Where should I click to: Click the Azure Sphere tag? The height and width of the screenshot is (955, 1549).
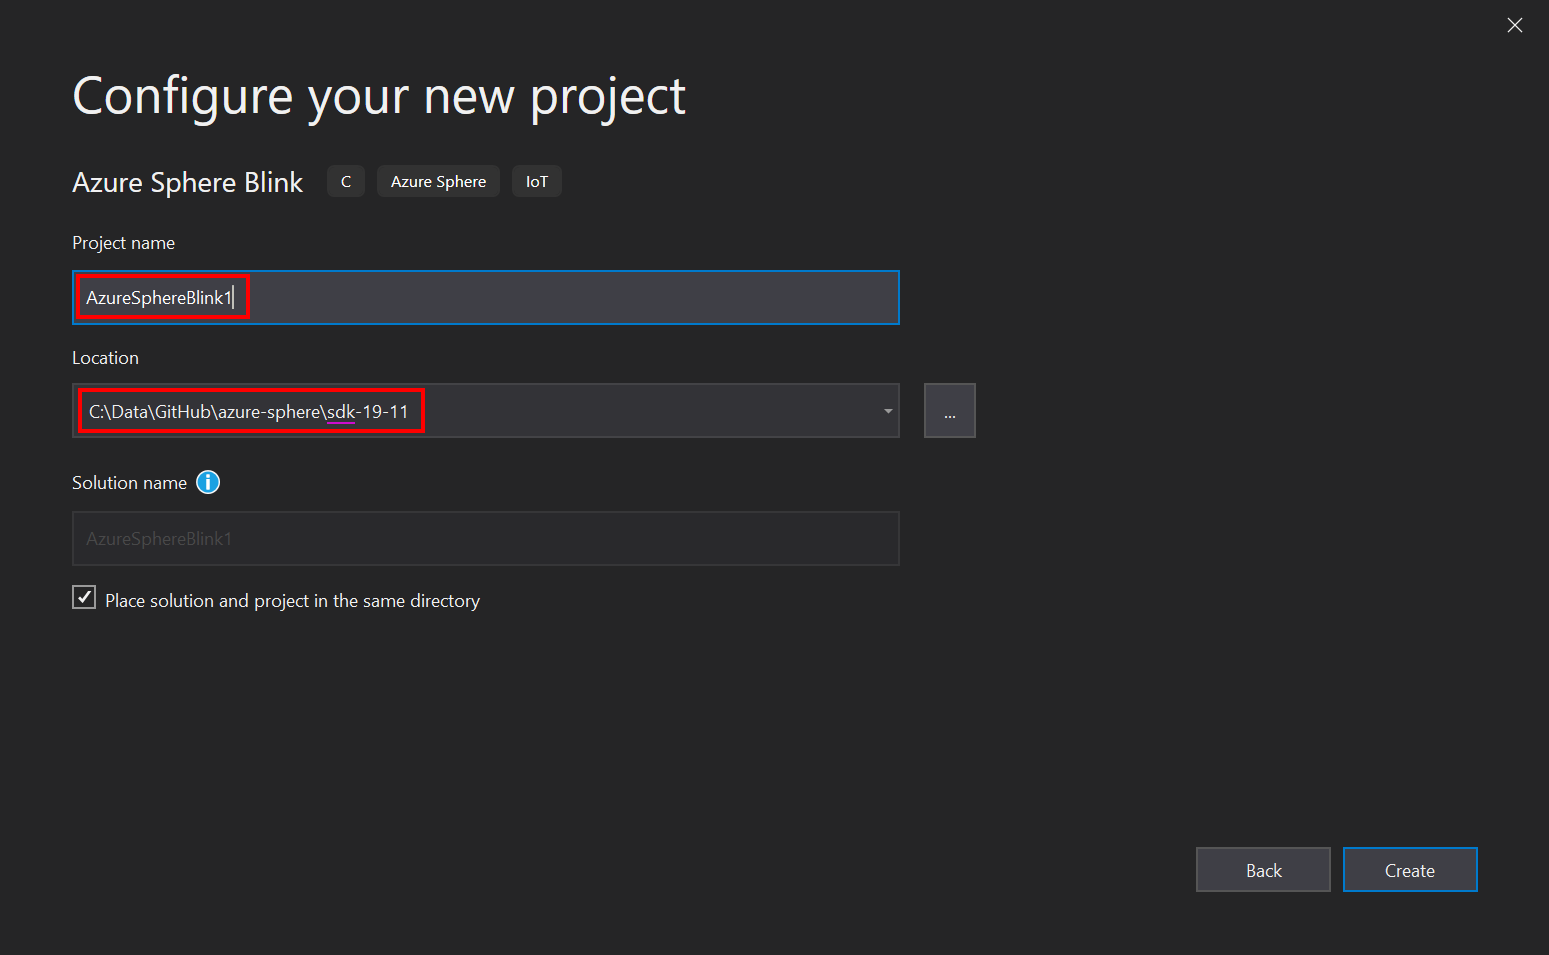pyautogui.click(x=438, y=182)
